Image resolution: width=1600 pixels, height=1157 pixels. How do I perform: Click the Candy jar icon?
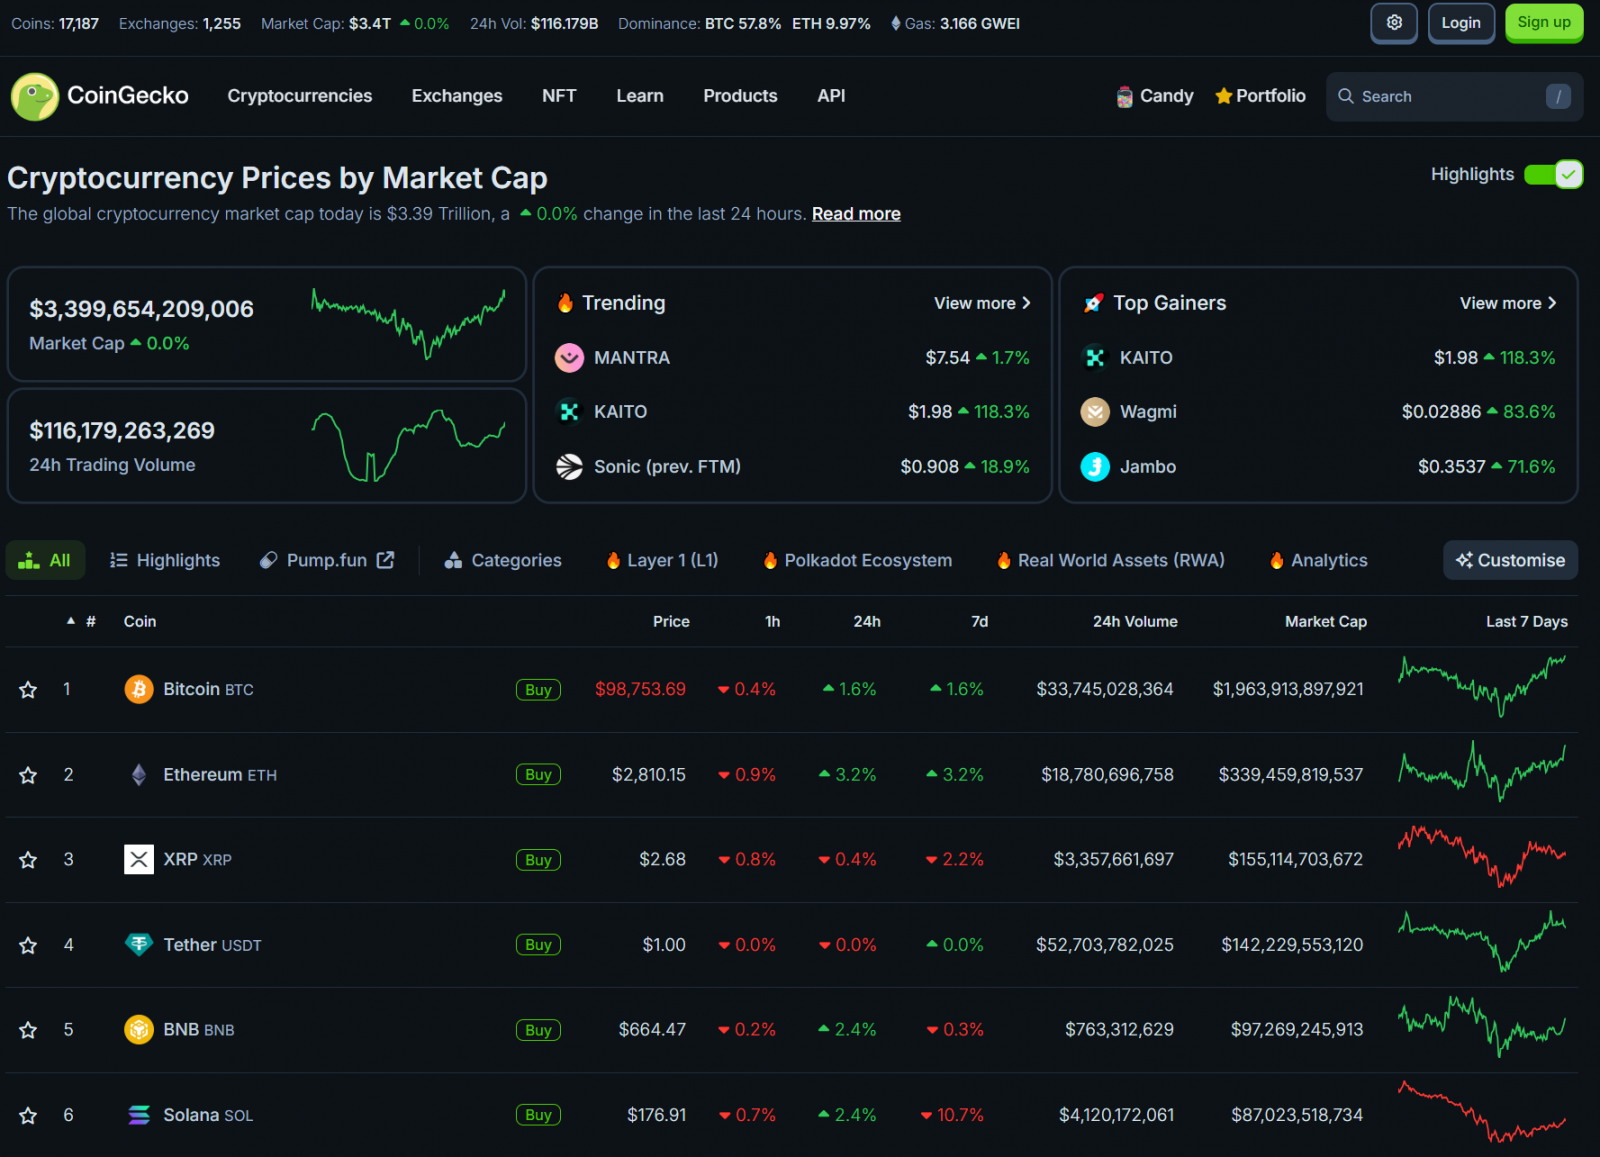pyautogui.click(x=1125, y=96)
